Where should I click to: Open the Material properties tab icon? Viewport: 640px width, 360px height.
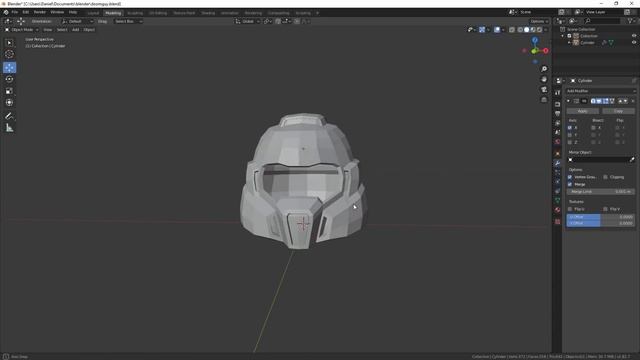(x=558, y=209)
